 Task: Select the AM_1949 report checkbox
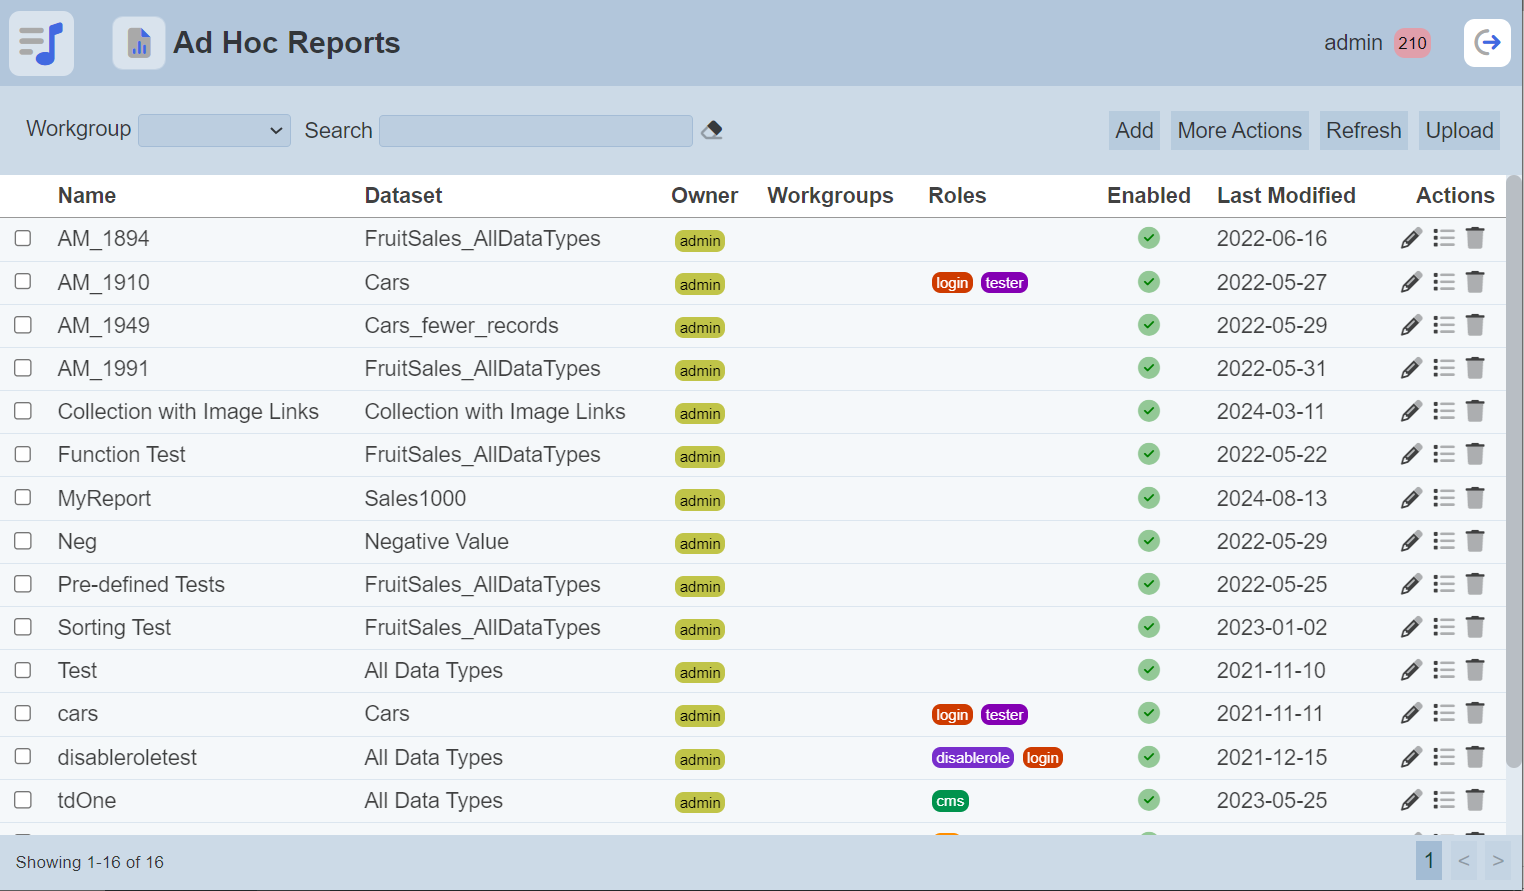point(23,325)
